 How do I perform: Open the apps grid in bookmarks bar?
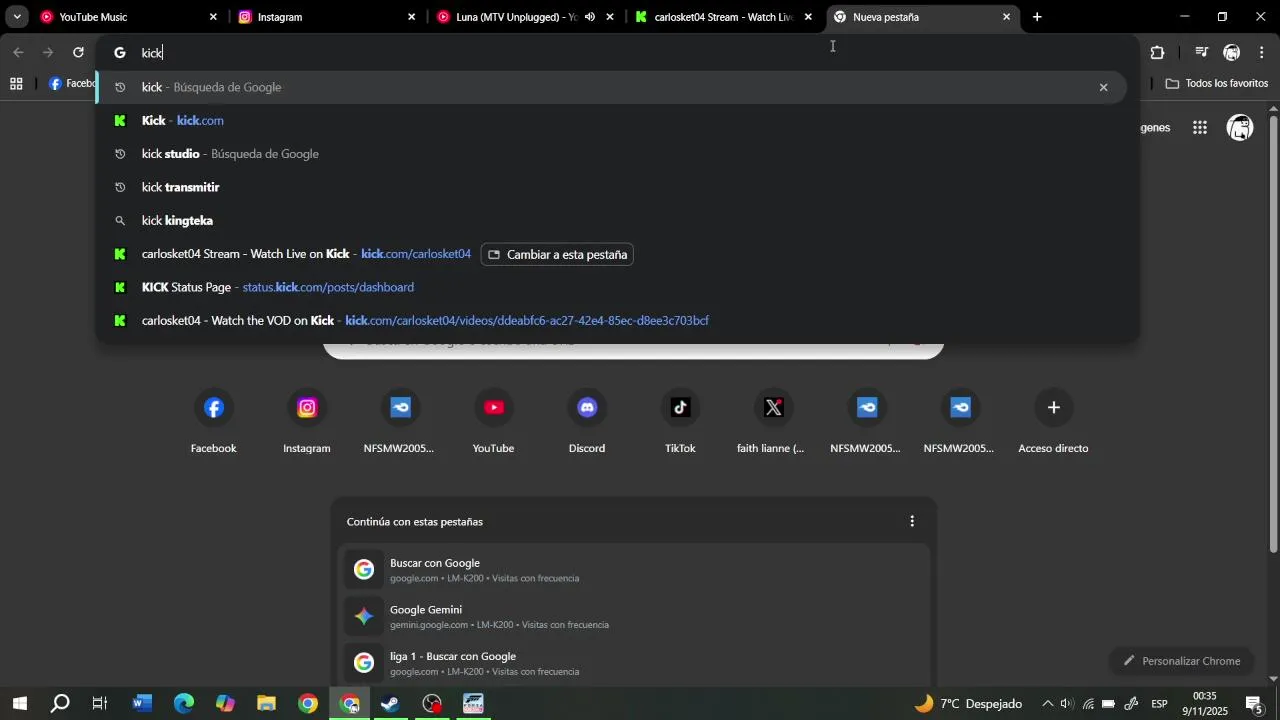click(x=16, y=84)
